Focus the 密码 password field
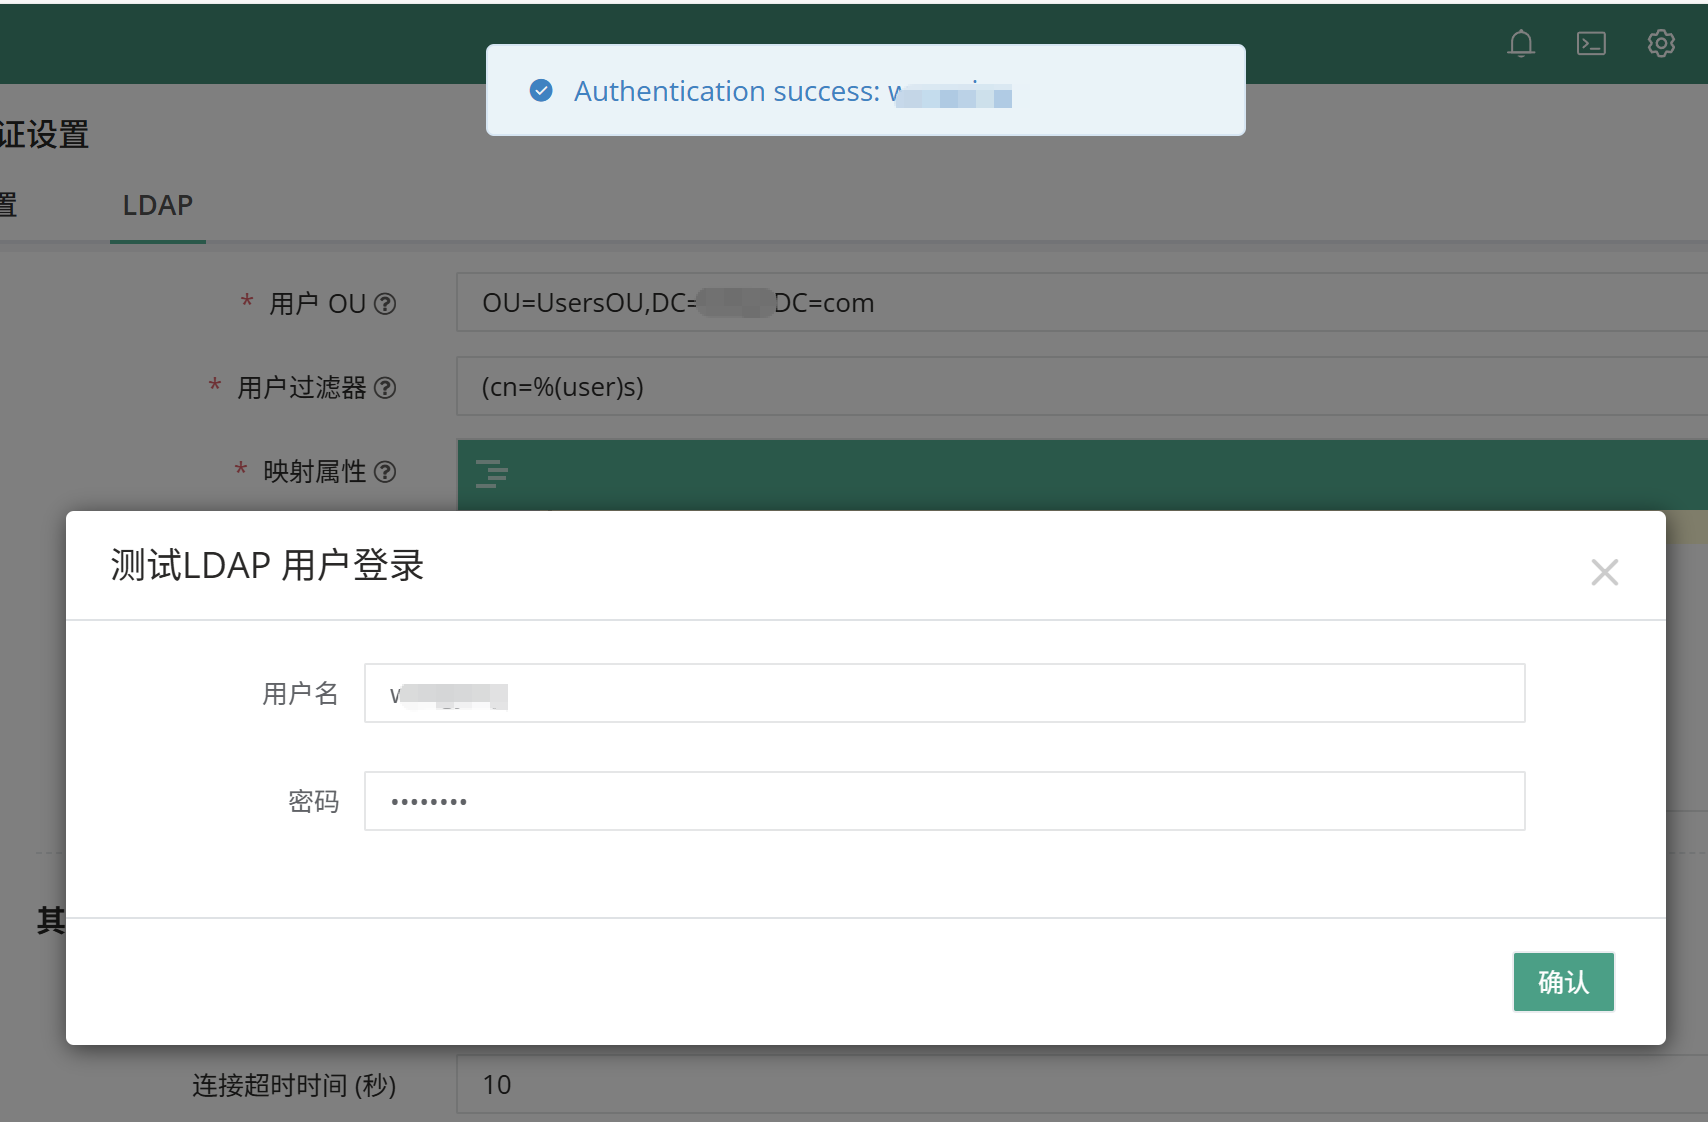The width and height of the screenshot is (1708, 1122). pyautogui.click(x=944, y=801)
